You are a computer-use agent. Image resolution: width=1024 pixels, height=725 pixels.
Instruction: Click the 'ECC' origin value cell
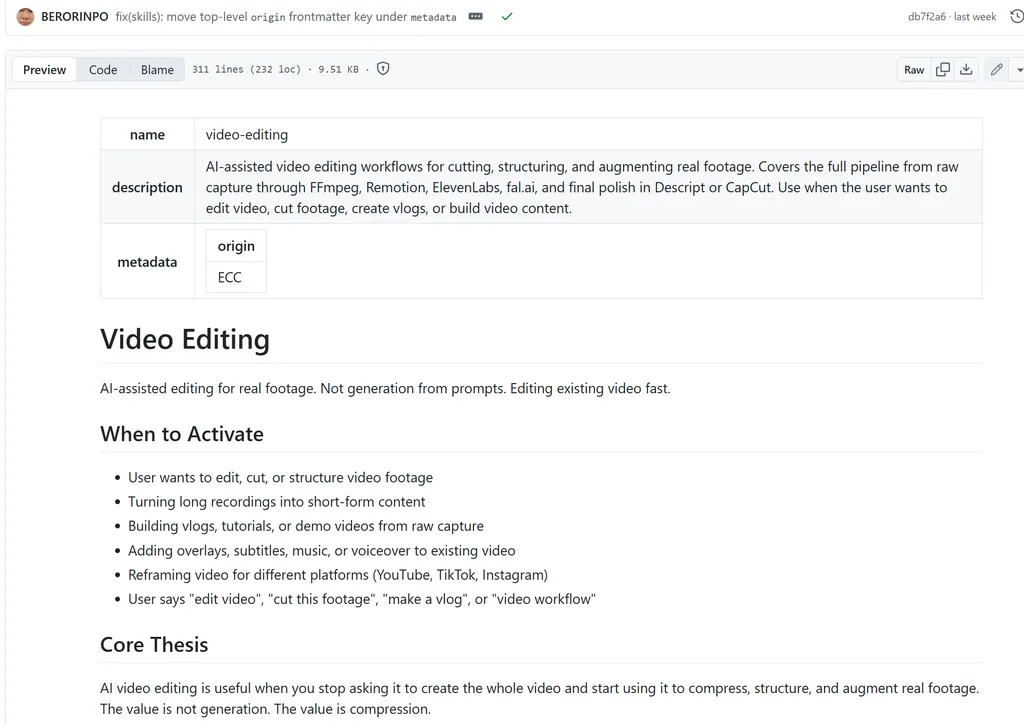(x=236, y=277)
